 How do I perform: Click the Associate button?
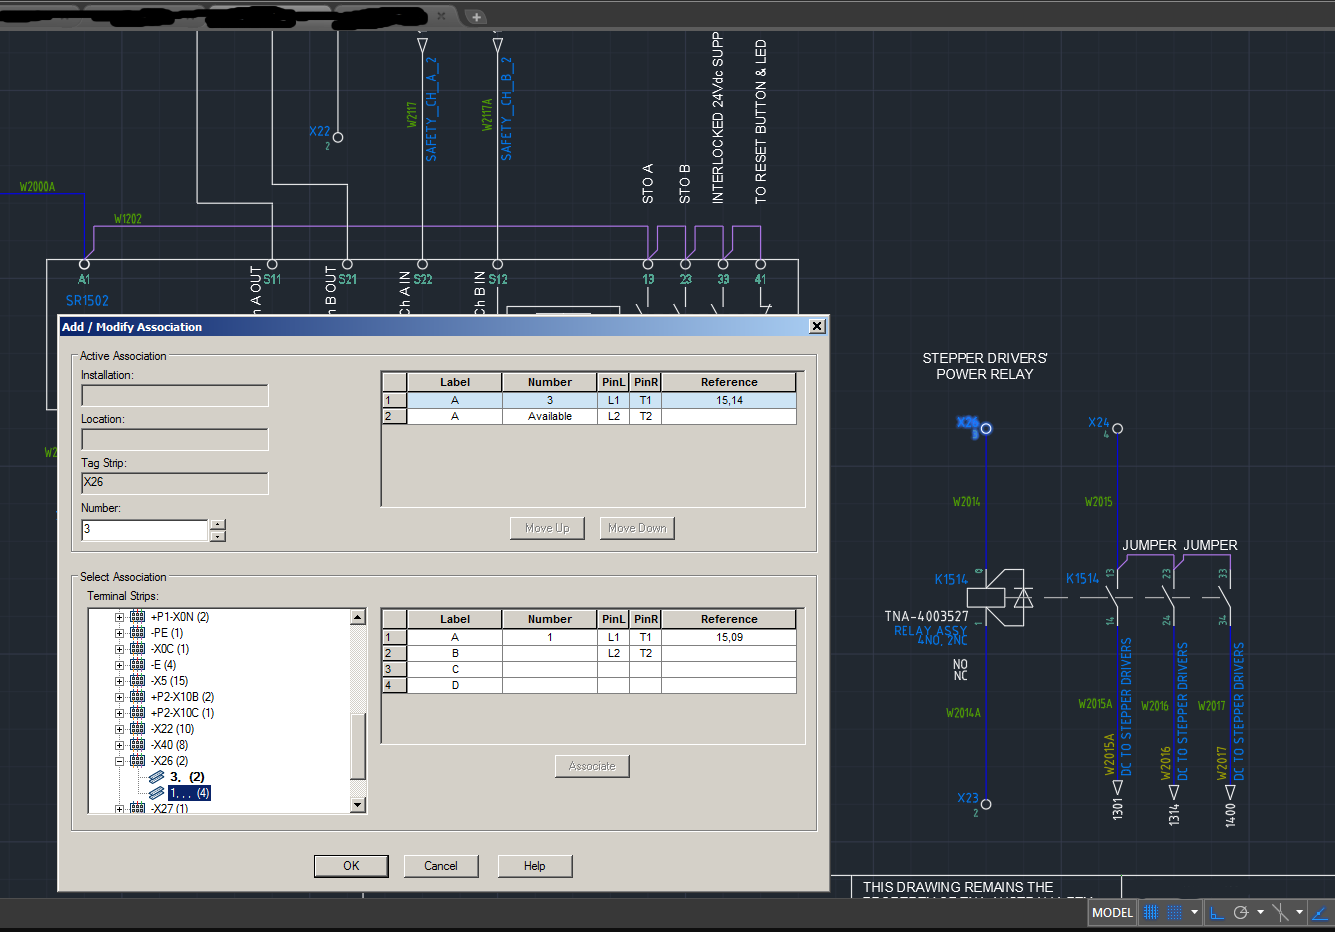click(x=592, y=766)
